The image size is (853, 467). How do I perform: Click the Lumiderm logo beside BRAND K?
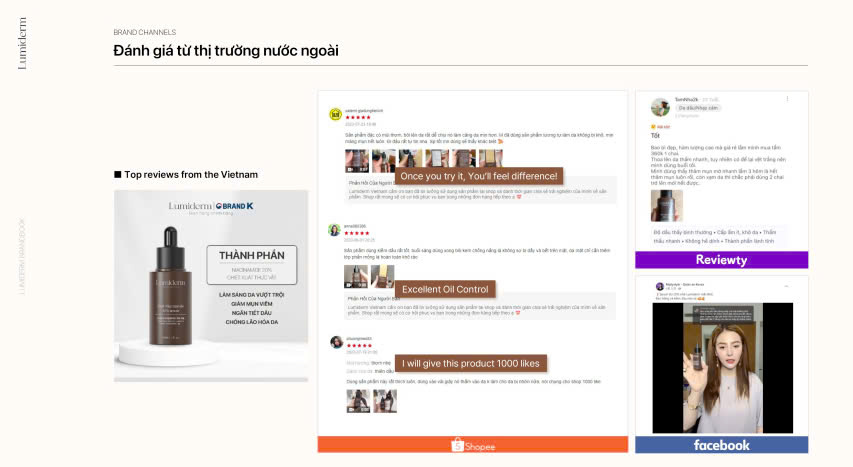pos(190,206)
